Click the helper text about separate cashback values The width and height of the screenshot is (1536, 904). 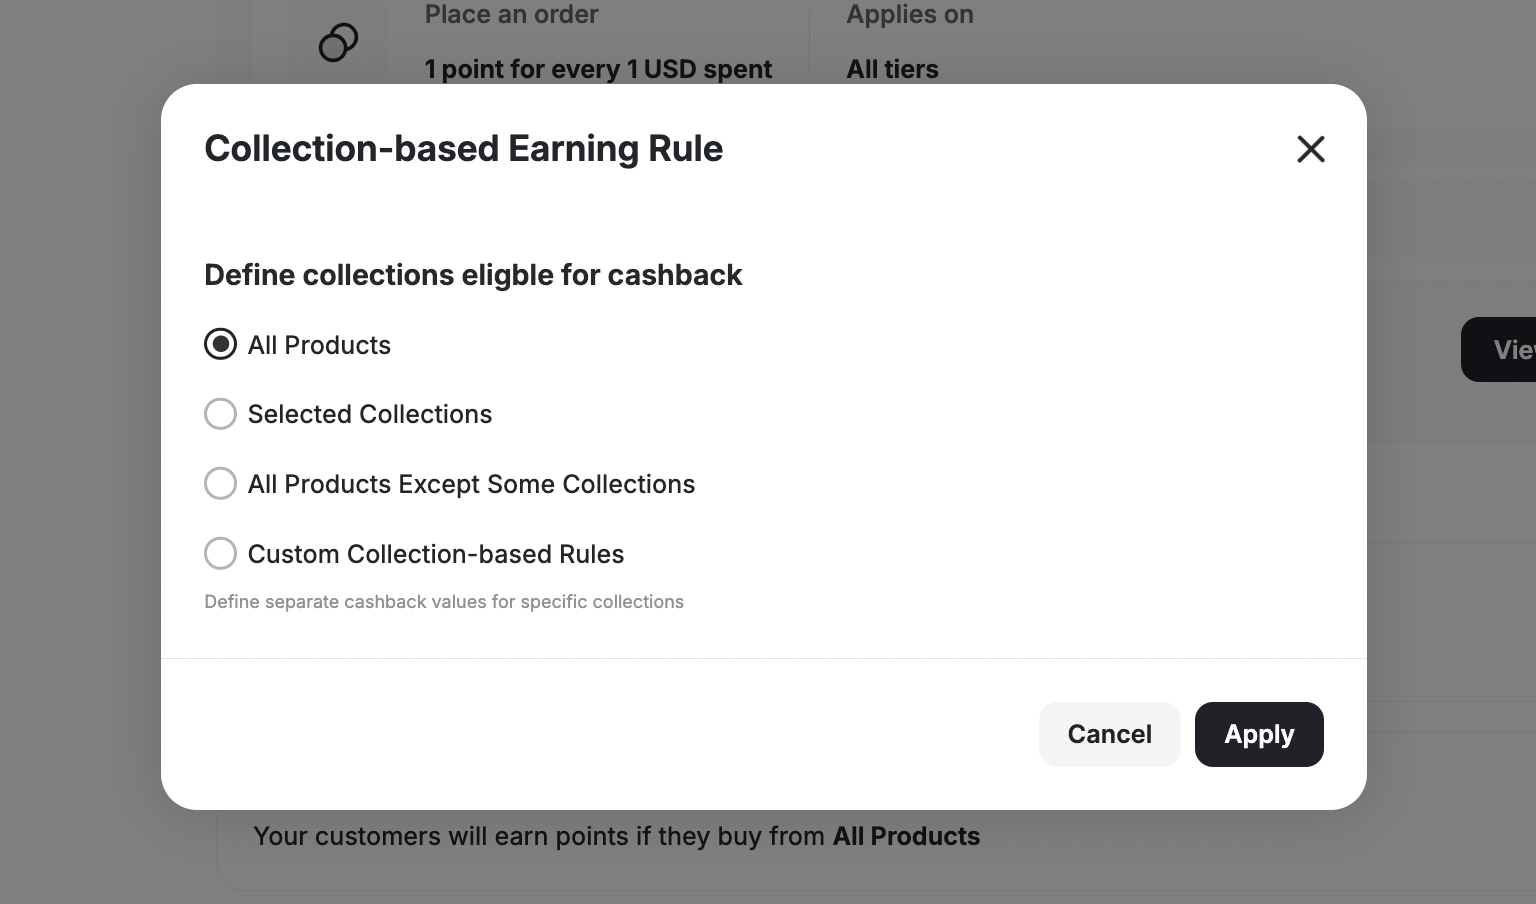pos(444,601)
